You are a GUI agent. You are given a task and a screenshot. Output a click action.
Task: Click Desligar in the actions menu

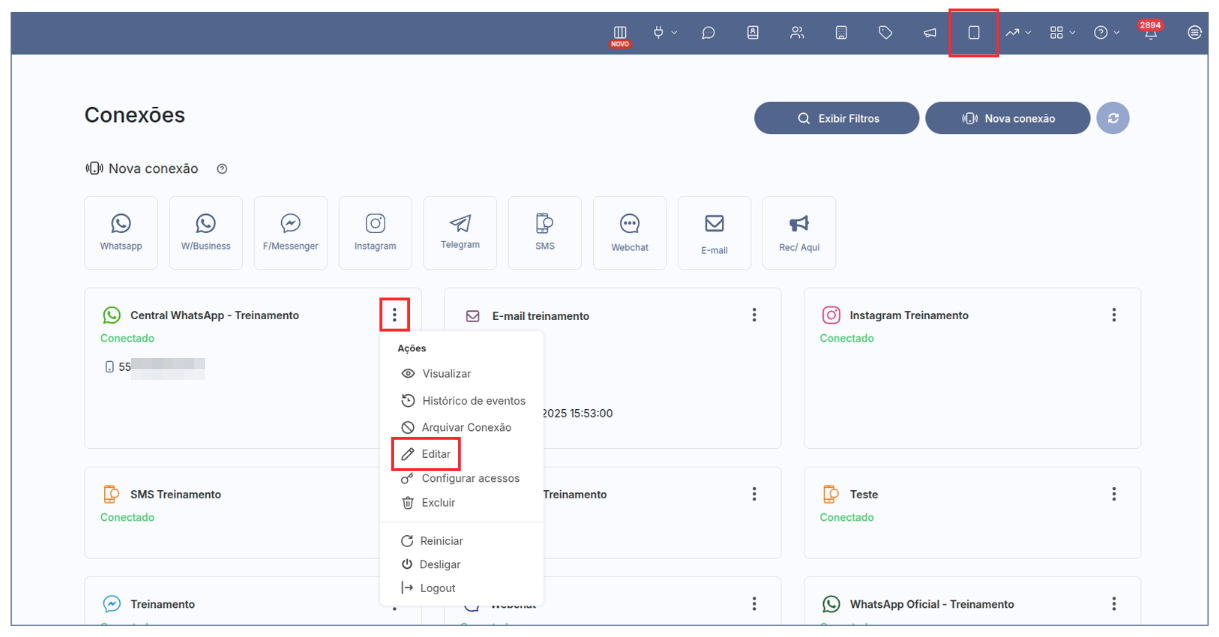[439, 564]
